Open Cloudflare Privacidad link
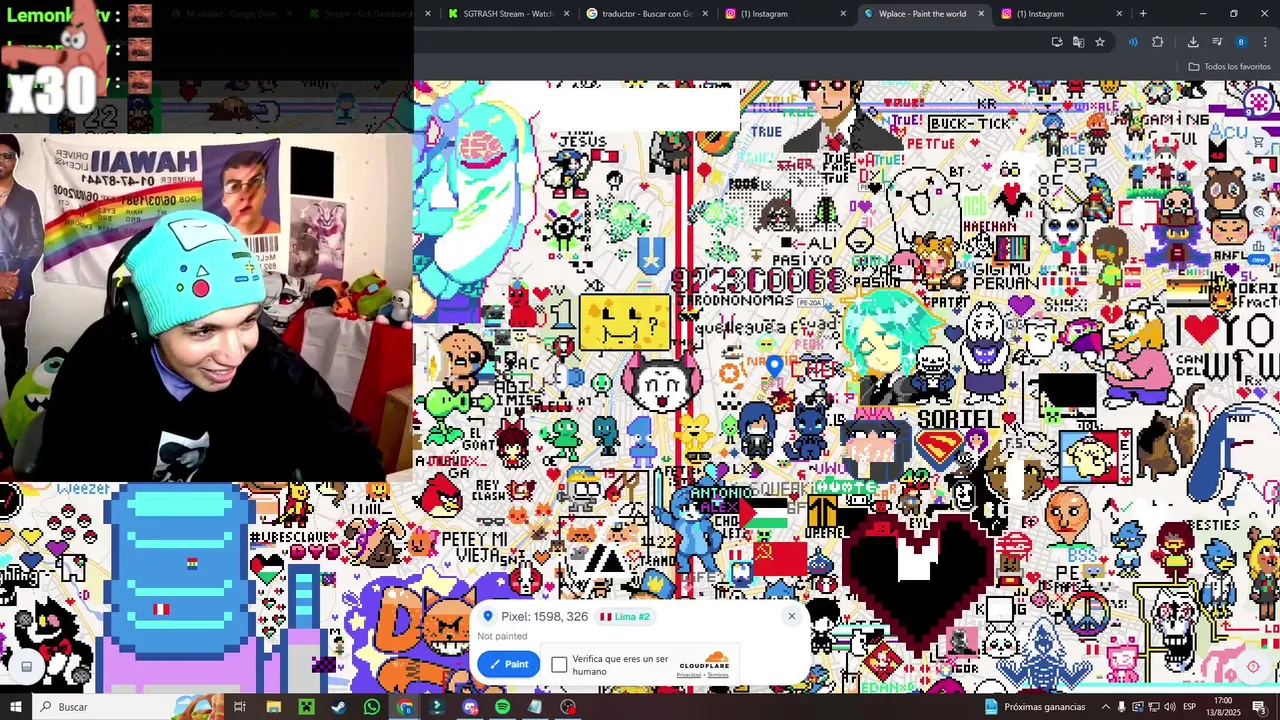1280x720 pixels. point(688,675)
